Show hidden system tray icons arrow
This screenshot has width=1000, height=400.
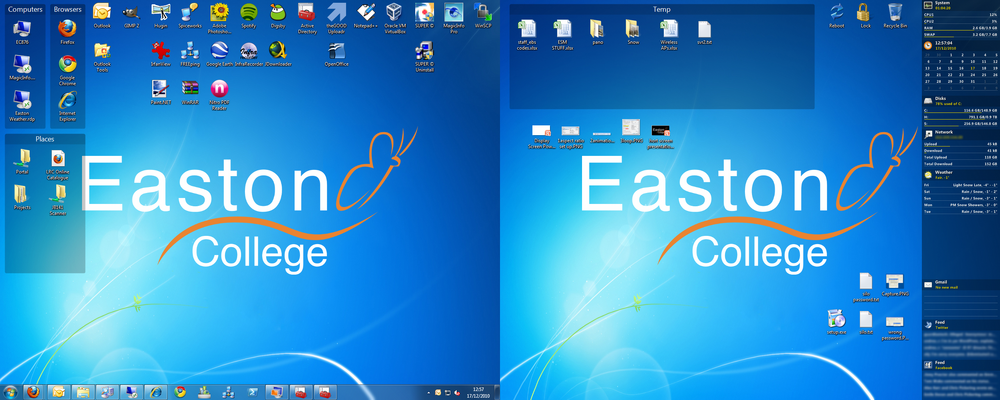point(429,392)
